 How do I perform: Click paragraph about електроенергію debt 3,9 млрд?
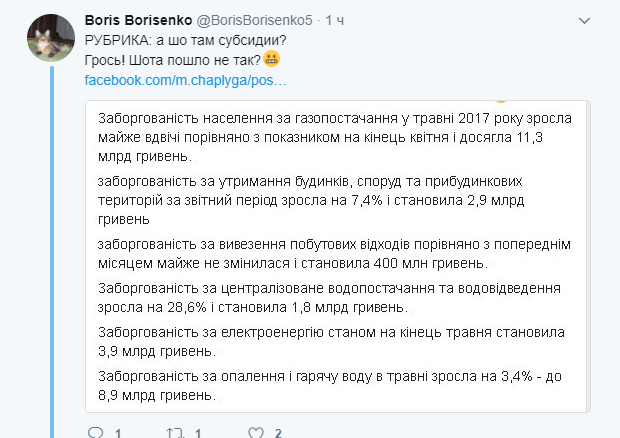331,342
